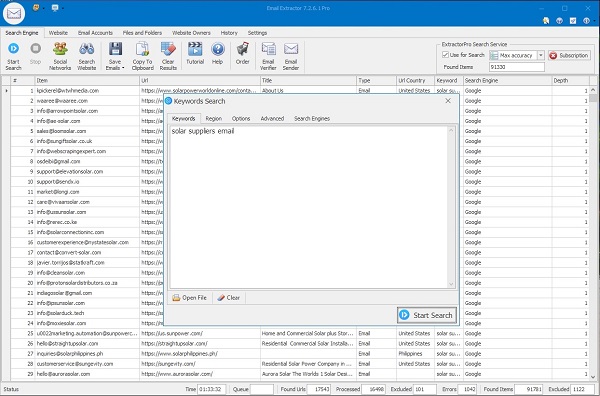600x396 pixels.
Task: Click the Found Items input field
Action: point(517,67)
